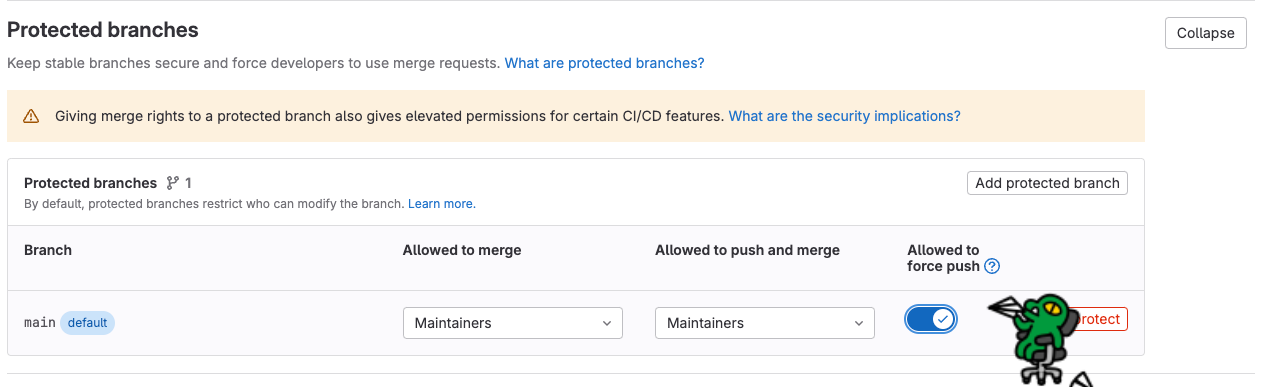Open the Allowed to merge Maintainers dropdown

(x=513, y=323)
